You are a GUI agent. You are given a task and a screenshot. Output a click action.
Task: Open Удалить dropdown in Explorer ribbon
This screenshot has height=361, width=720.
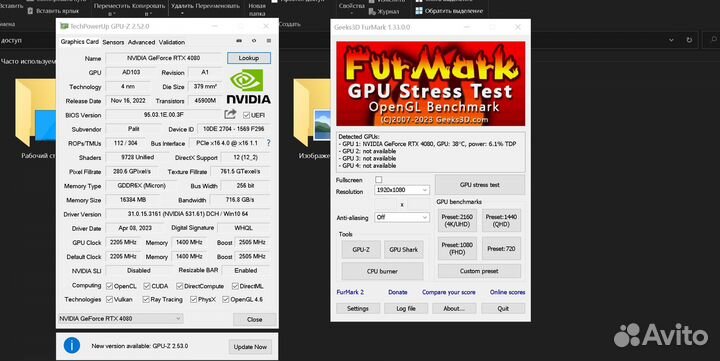click(x=182, y=10)
